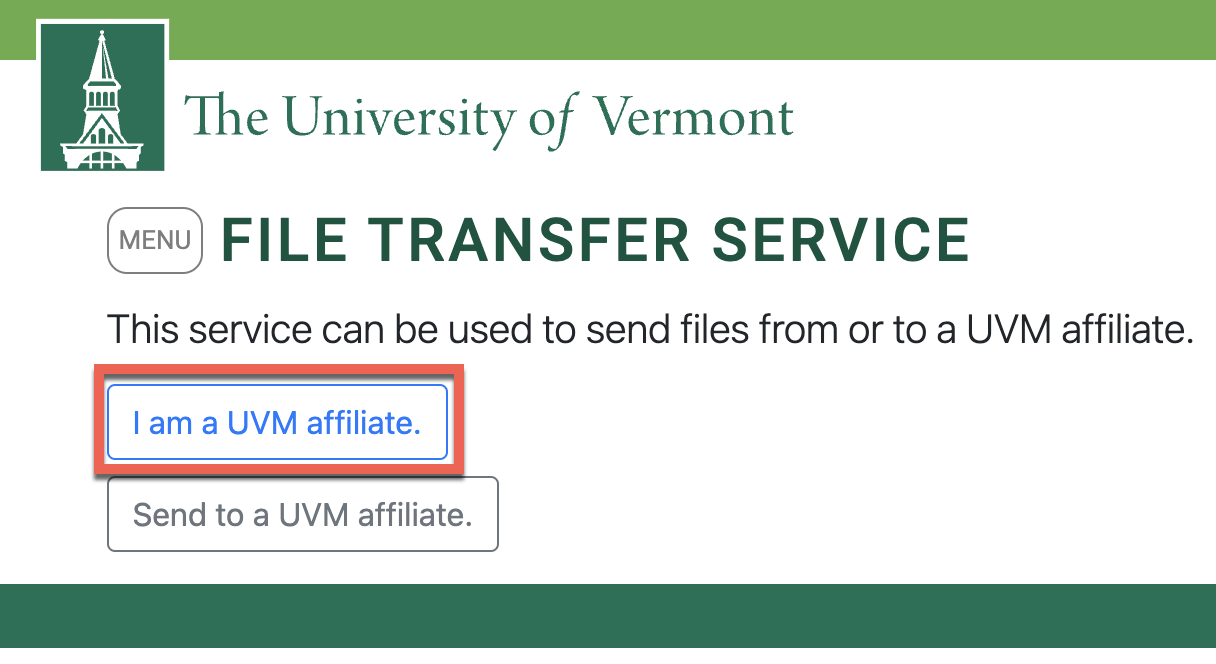Click the word "Vermont" in the header
The image size is (1216, 664).
tap(694, 118)
